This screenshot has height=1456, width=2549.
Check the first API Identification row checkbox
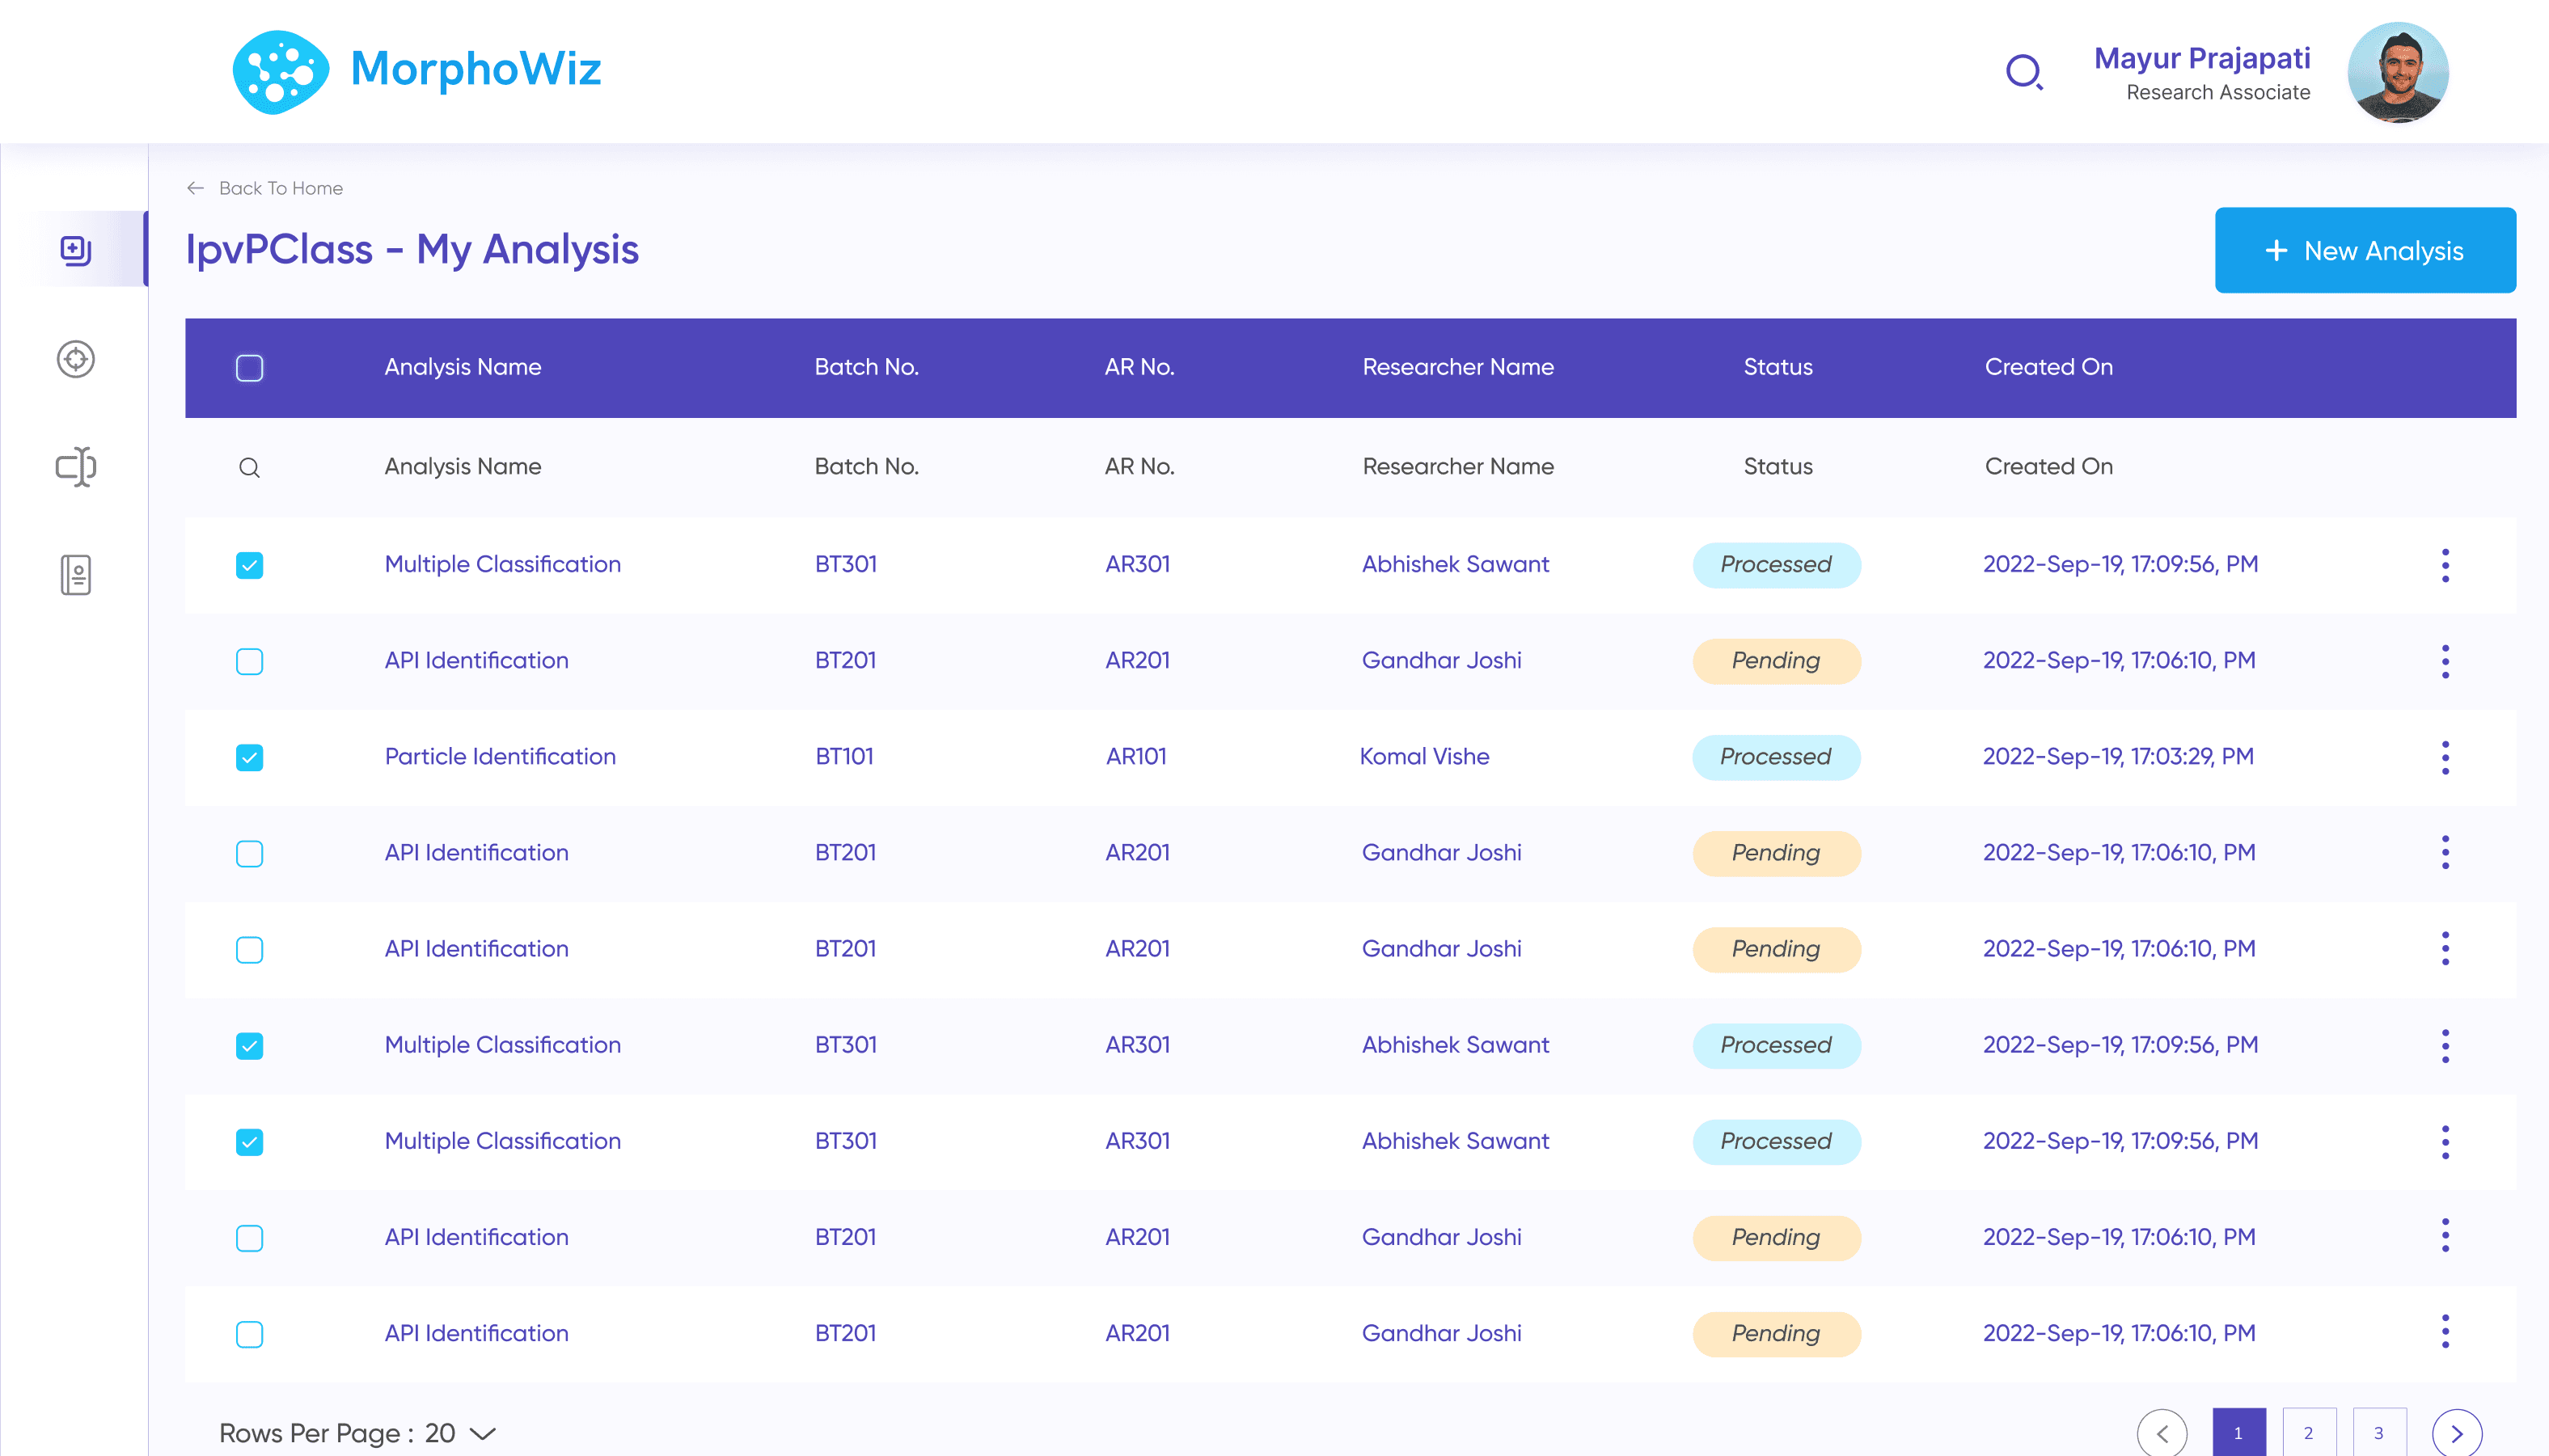point(249,661)
